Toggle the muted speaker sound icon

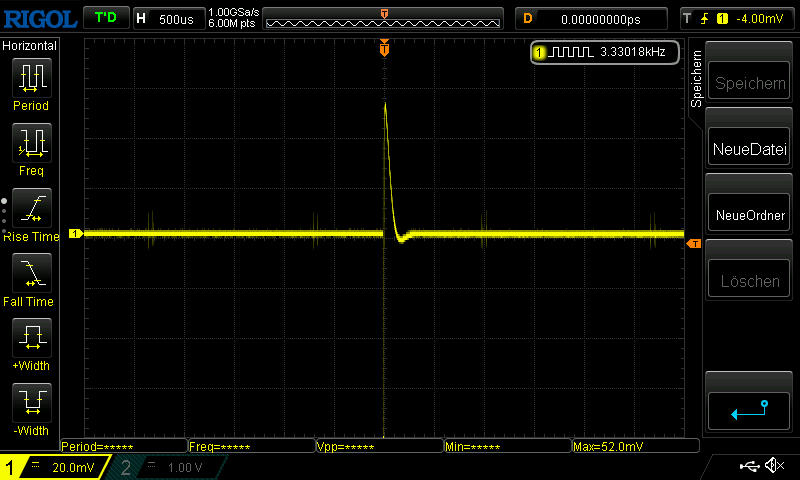[774, 465]
